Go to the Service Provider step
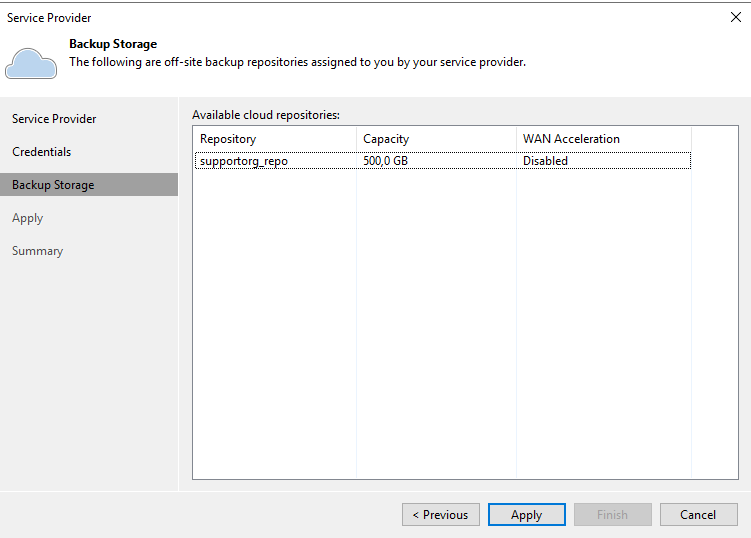The width and height of the screenshot is (751, 538). [54, 119]
